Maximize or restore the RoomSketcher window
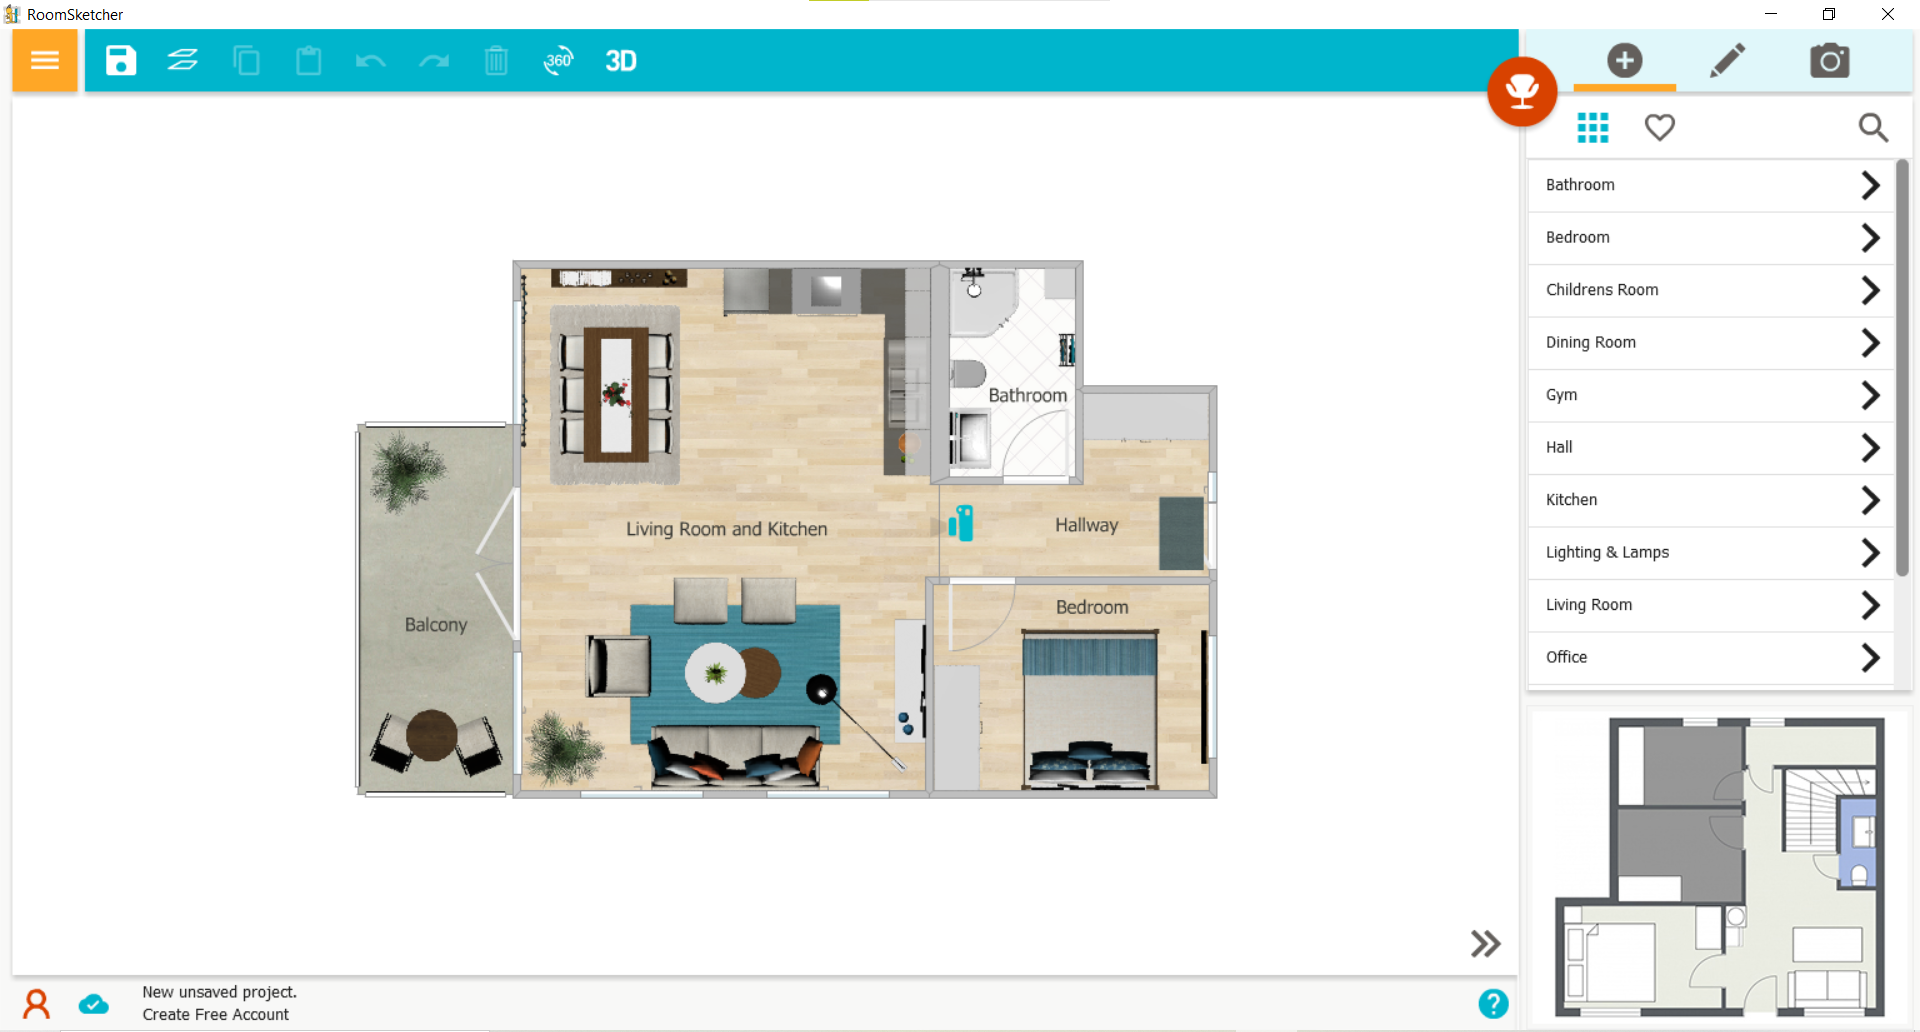The image size is (1920, 1032). (1829, 14)
